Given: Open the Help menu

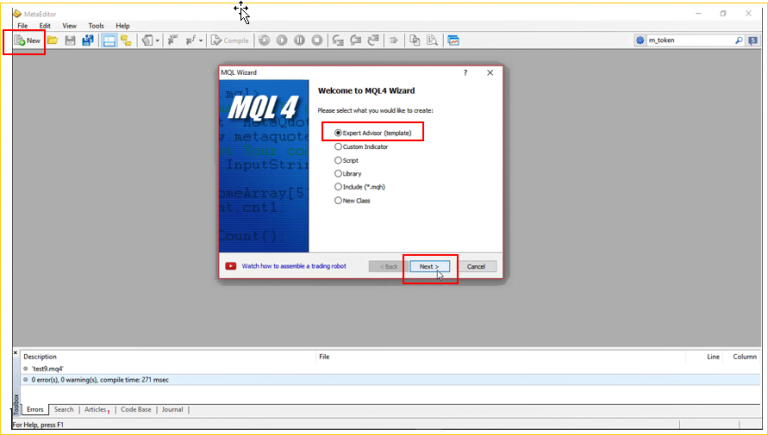Looking at the screenshot, I should 122,25.
